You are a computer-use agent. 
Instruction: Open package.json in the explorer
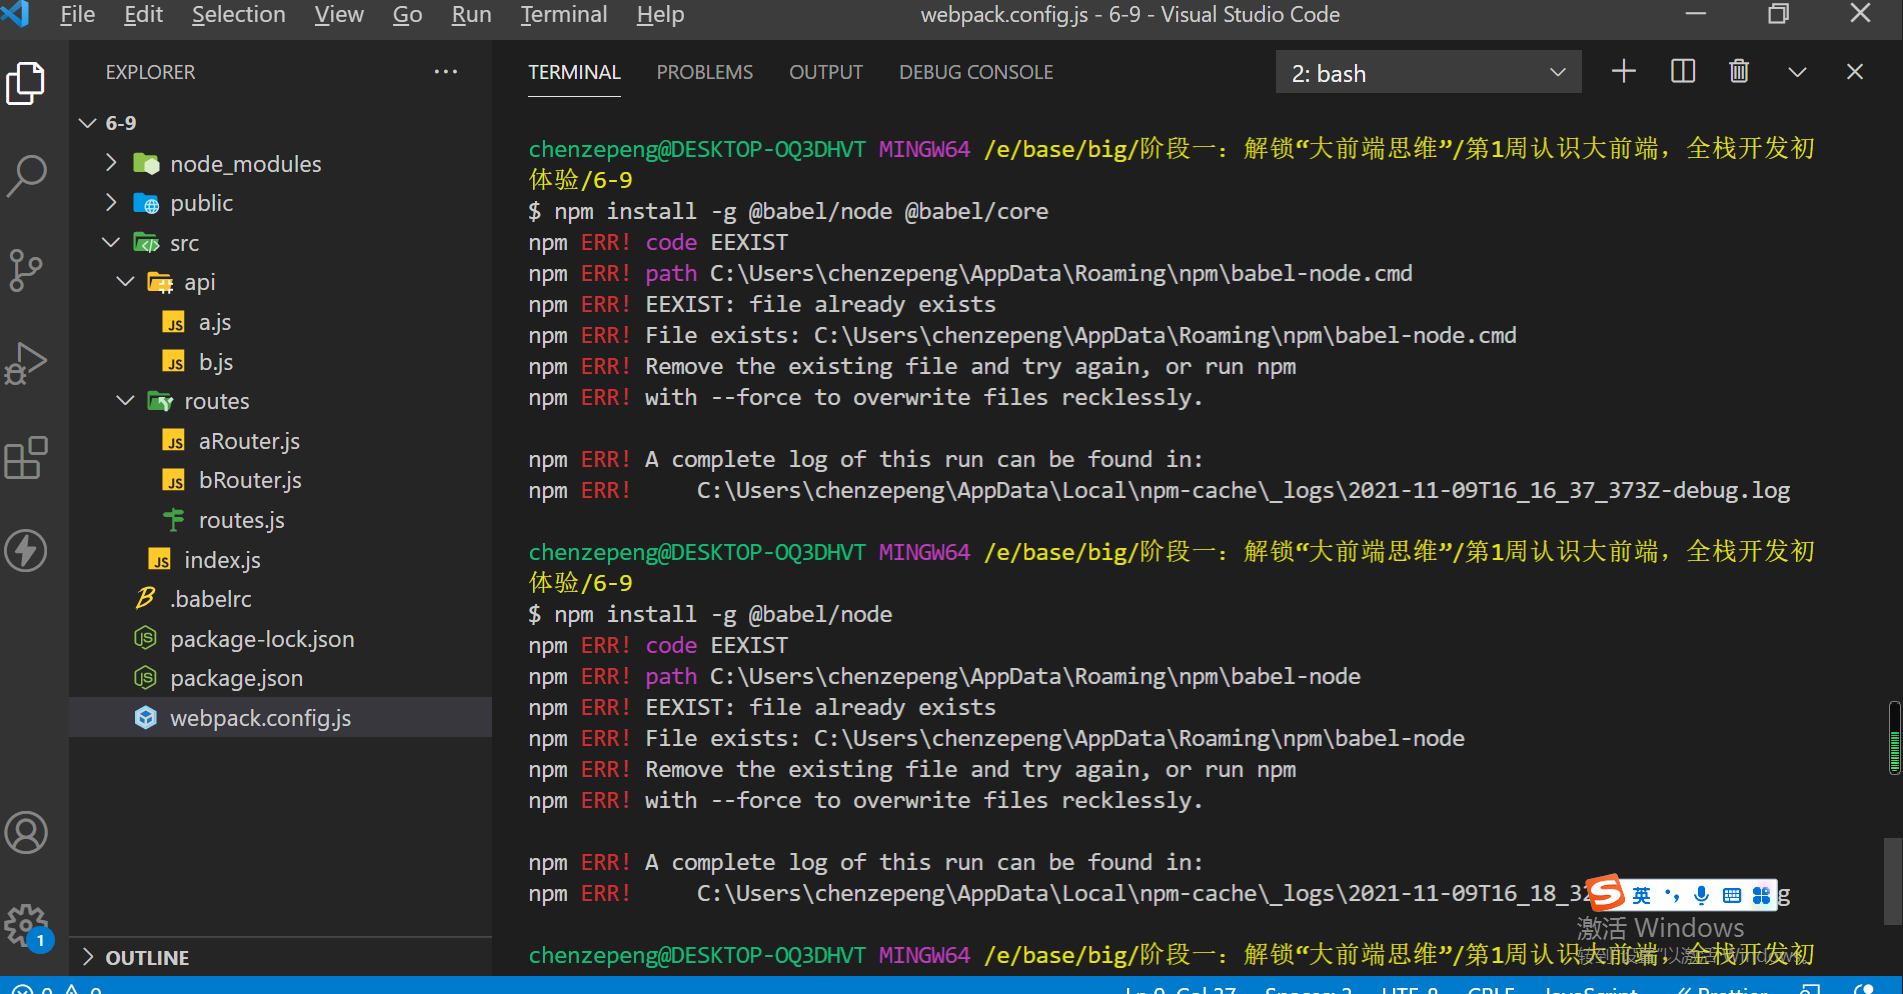coord(236,678)
